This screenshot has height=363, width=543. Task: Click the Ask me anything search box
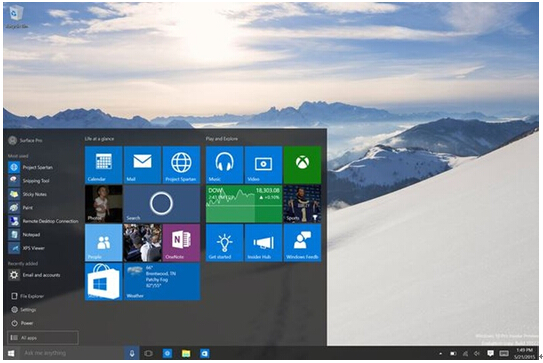click(72, 353)
